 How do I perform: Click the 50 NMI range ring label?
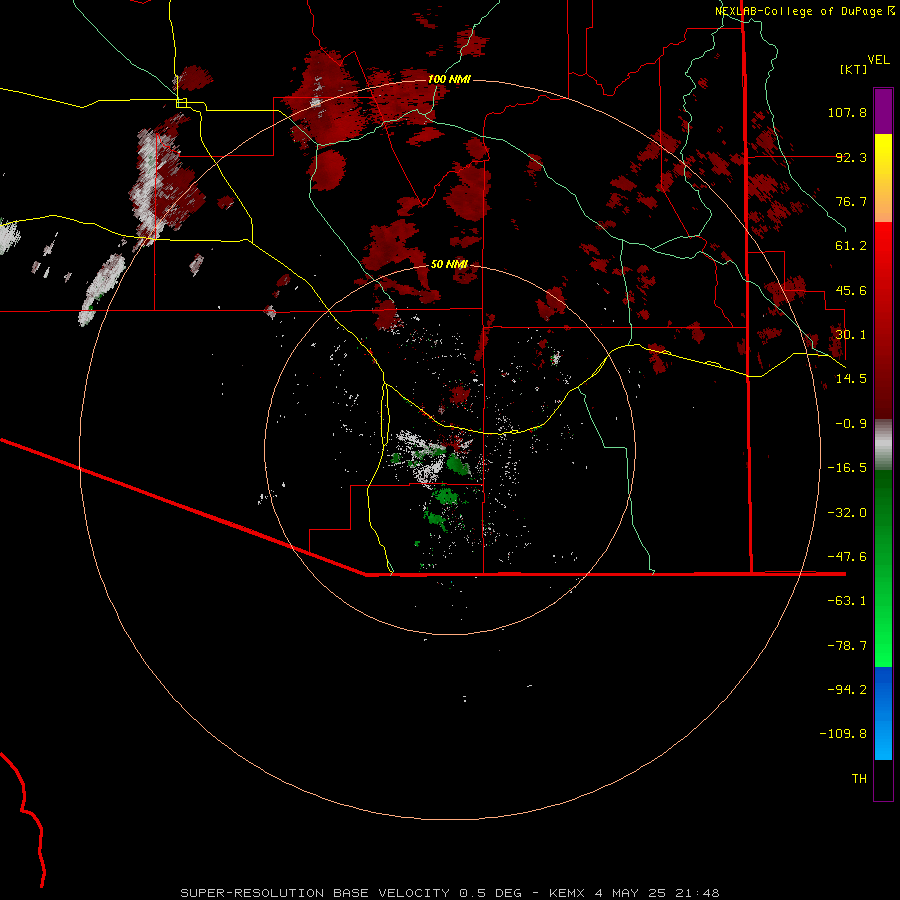point(449,264)
